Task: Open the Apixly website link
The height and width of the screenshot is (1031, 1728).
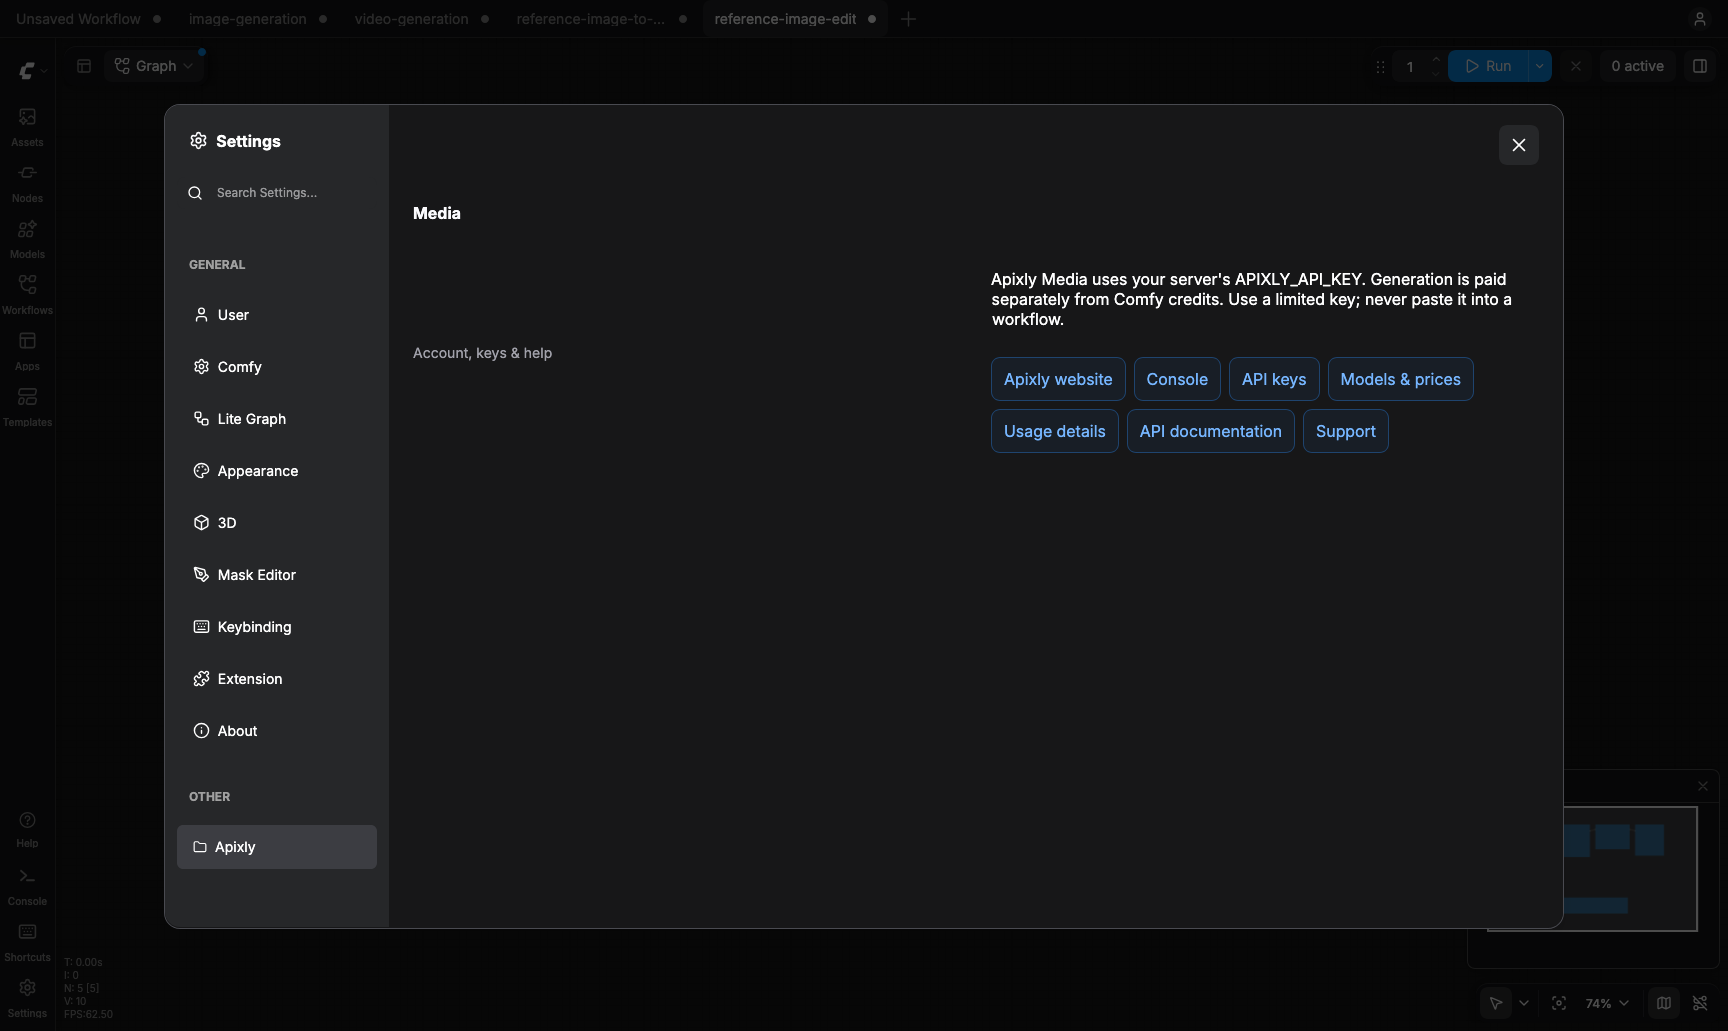Action: [1058, 379]
